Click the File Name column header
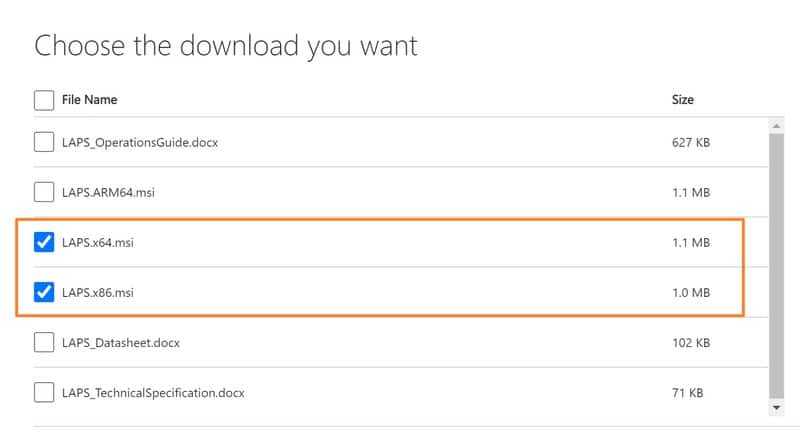This screenshot has width=800, height=446. pyautogui.click(x=89, y=100)
